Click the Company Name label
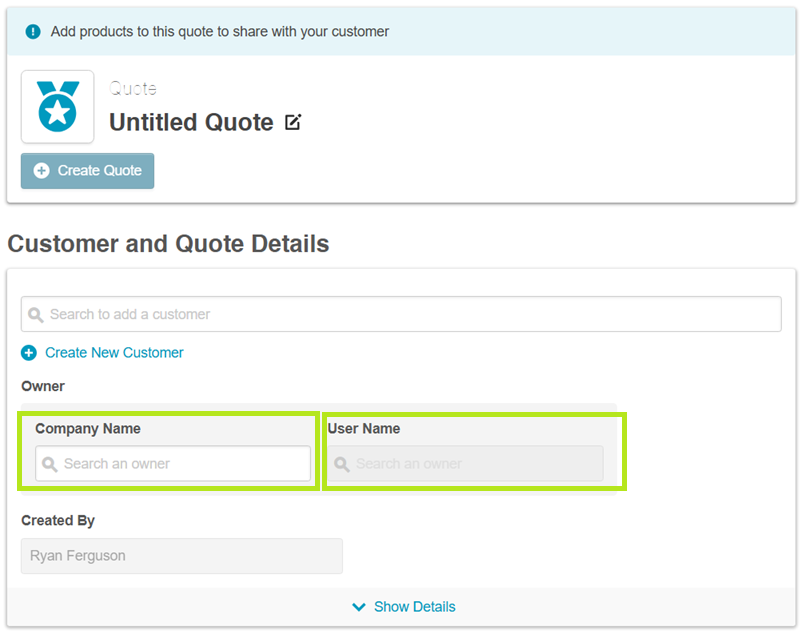 coord(88,429)
